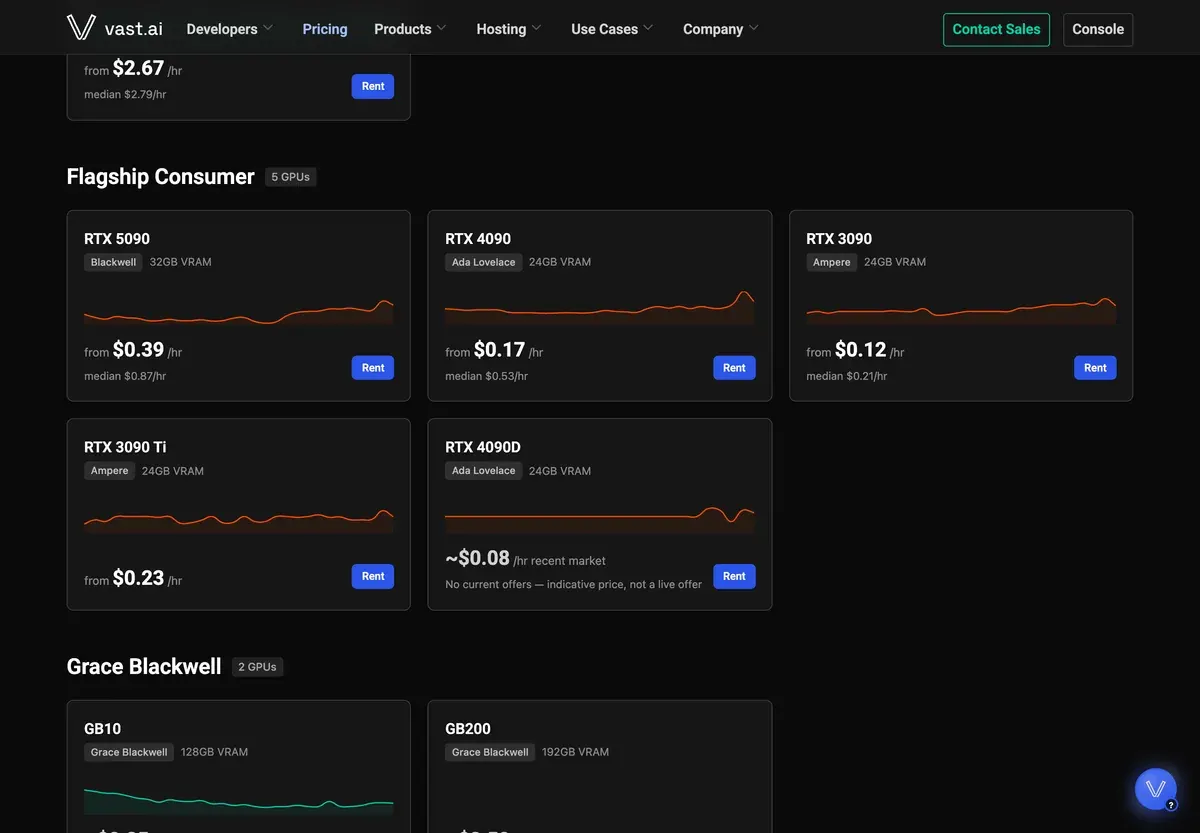Click Ada Lovelace tag on RTX 4090
The image size is (1200, 833).
point(484,262)
